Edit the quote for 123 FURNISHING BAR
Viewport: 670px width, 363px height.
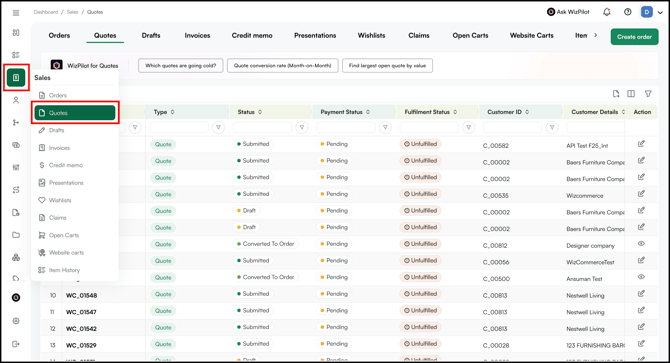(641, 343)
